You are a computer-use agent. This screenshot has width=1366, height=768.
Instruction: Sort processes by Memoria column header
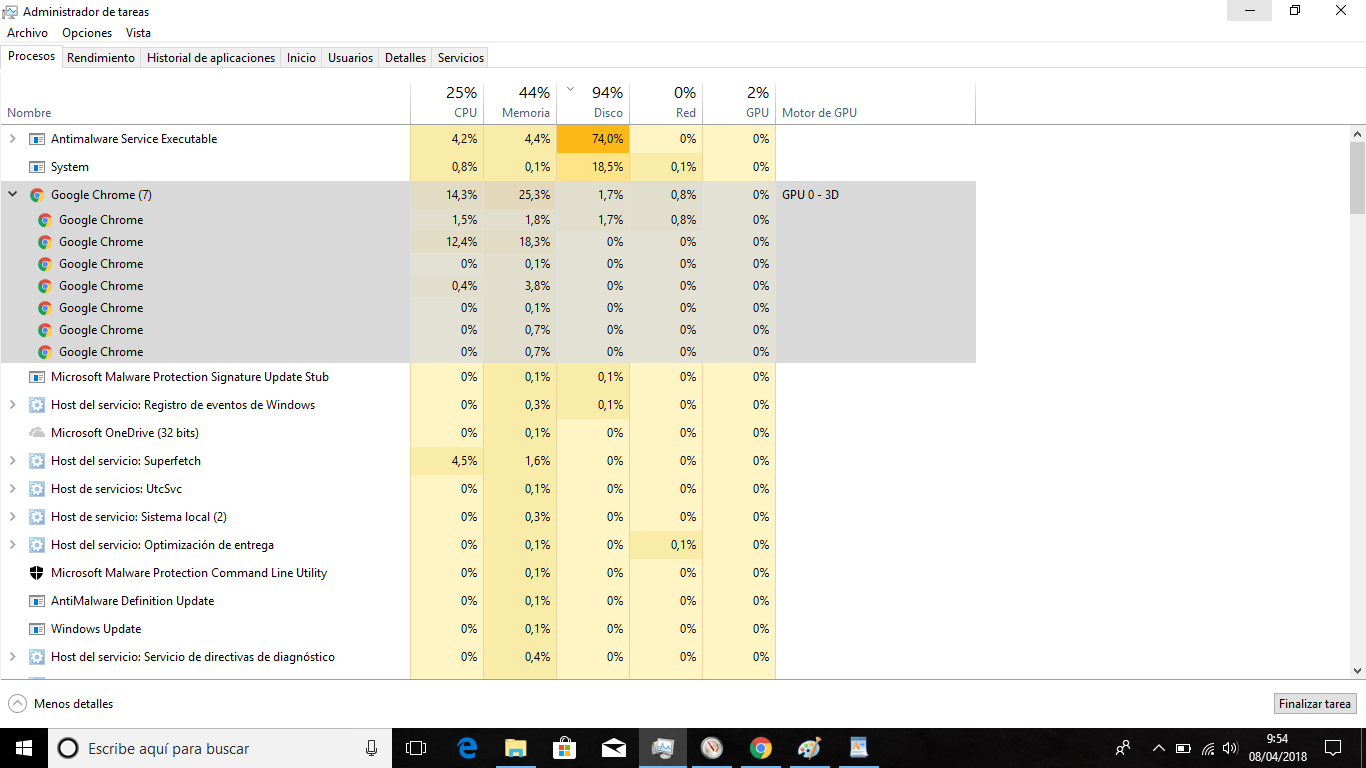point(520,103)
